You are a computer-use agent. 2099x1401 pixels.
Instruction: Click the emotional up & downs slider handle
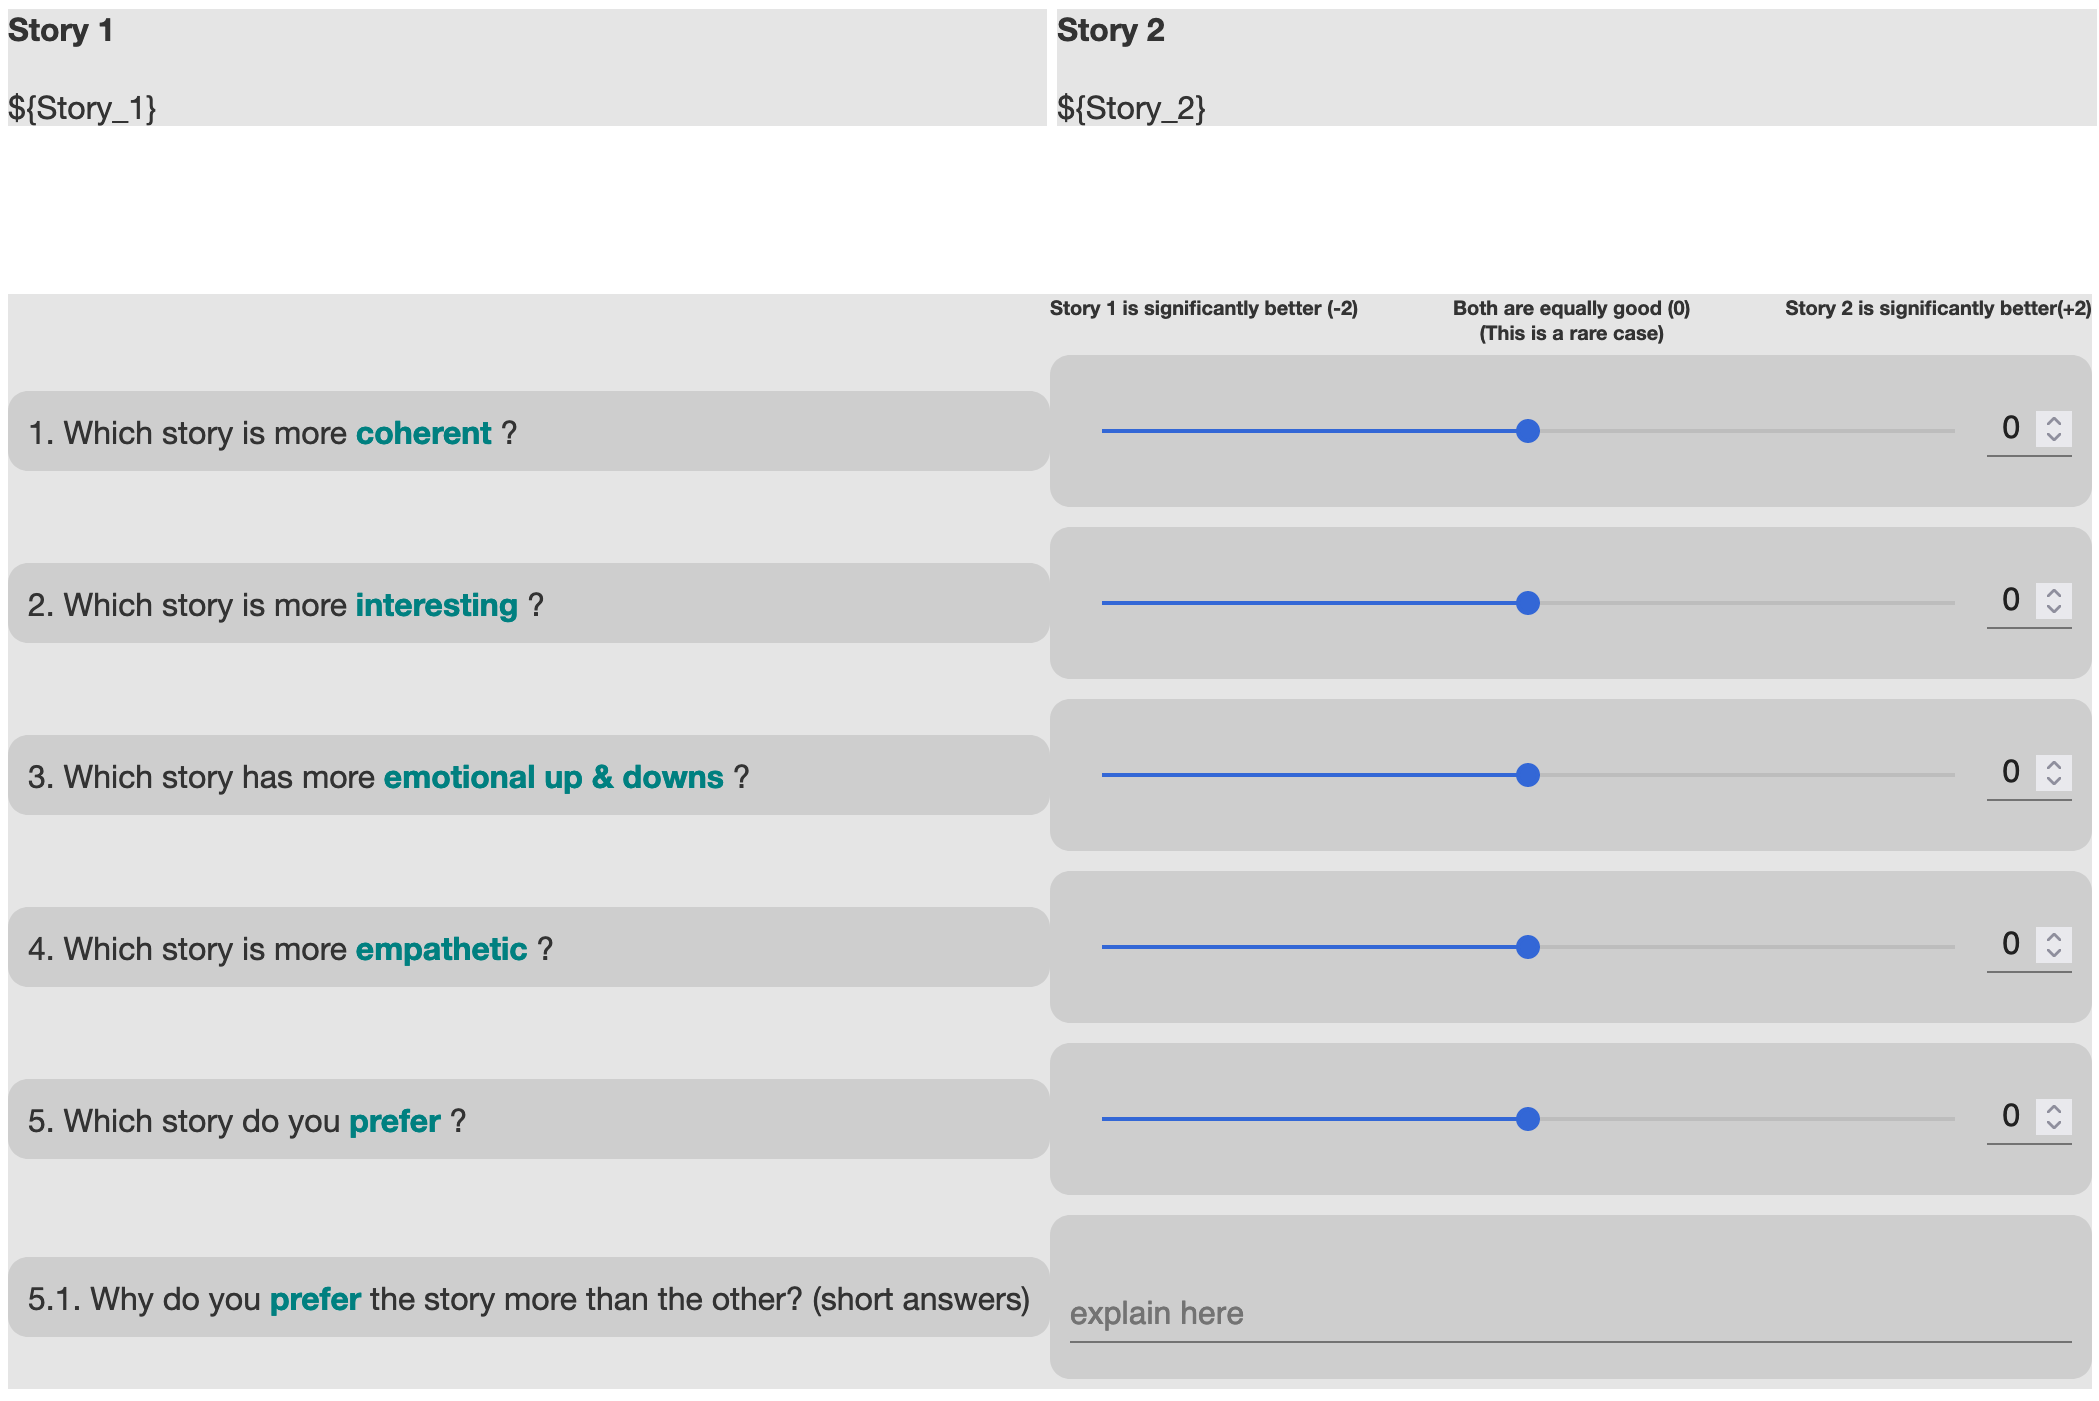tap(1527, 775)
